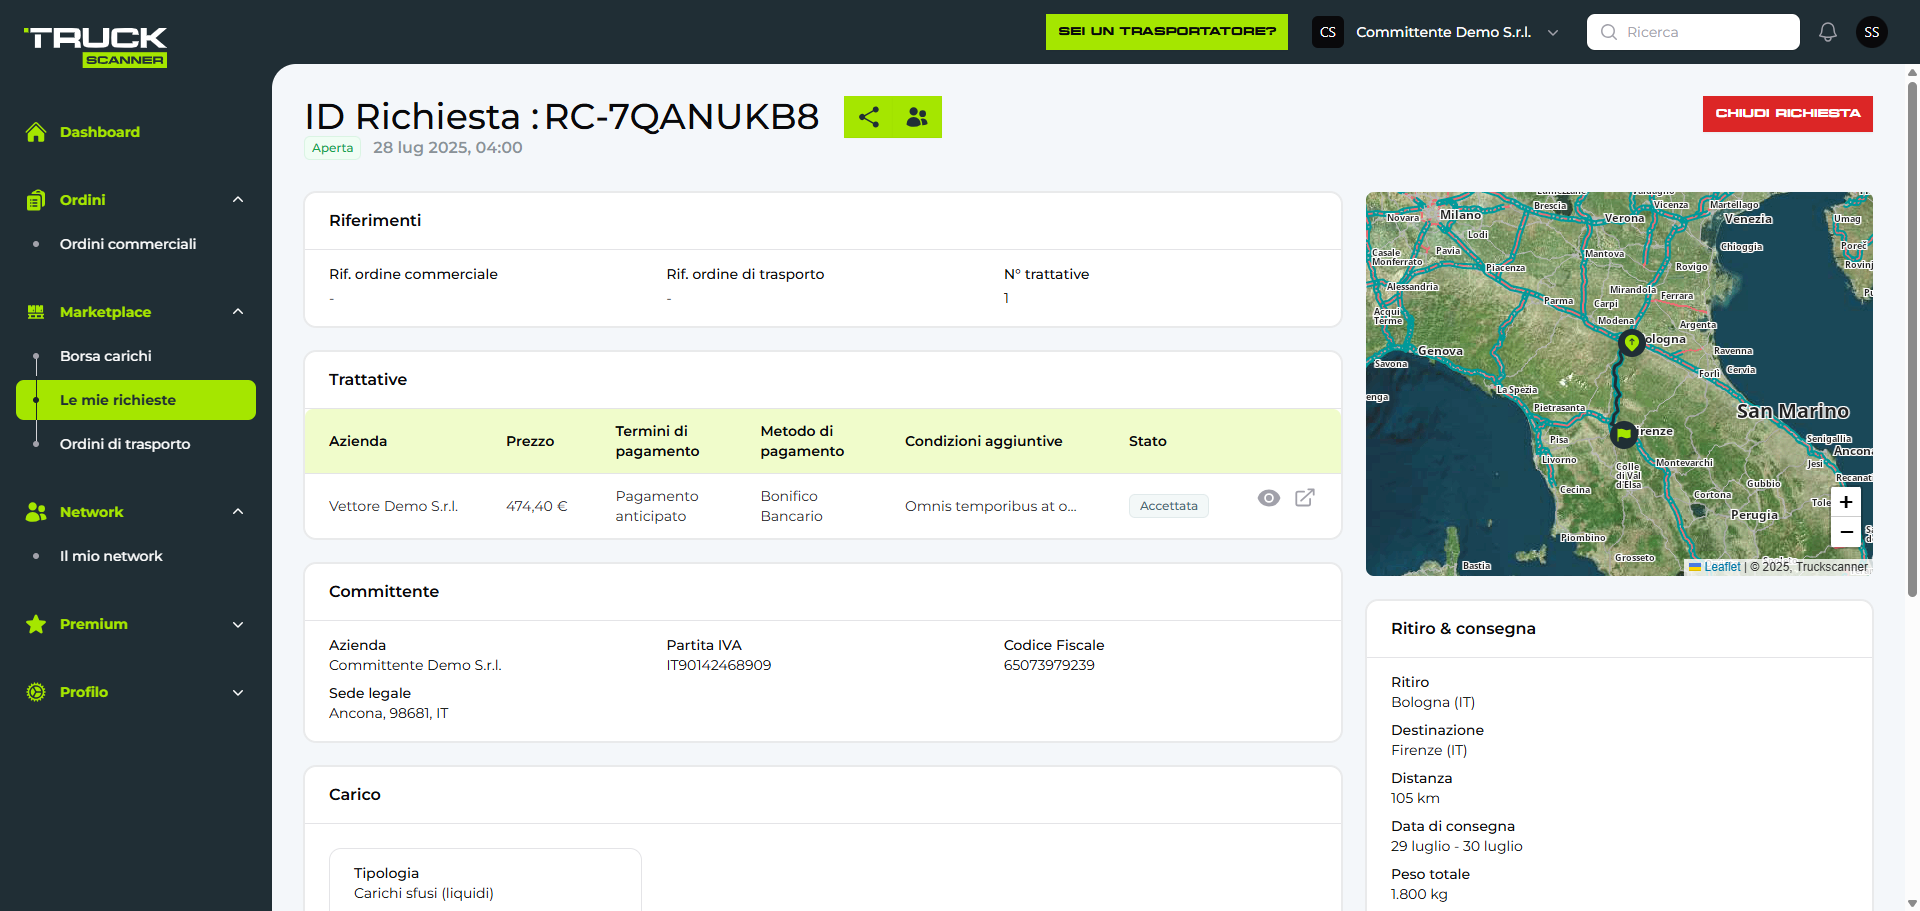Expand the Profilo section

(x=238, y=692)
